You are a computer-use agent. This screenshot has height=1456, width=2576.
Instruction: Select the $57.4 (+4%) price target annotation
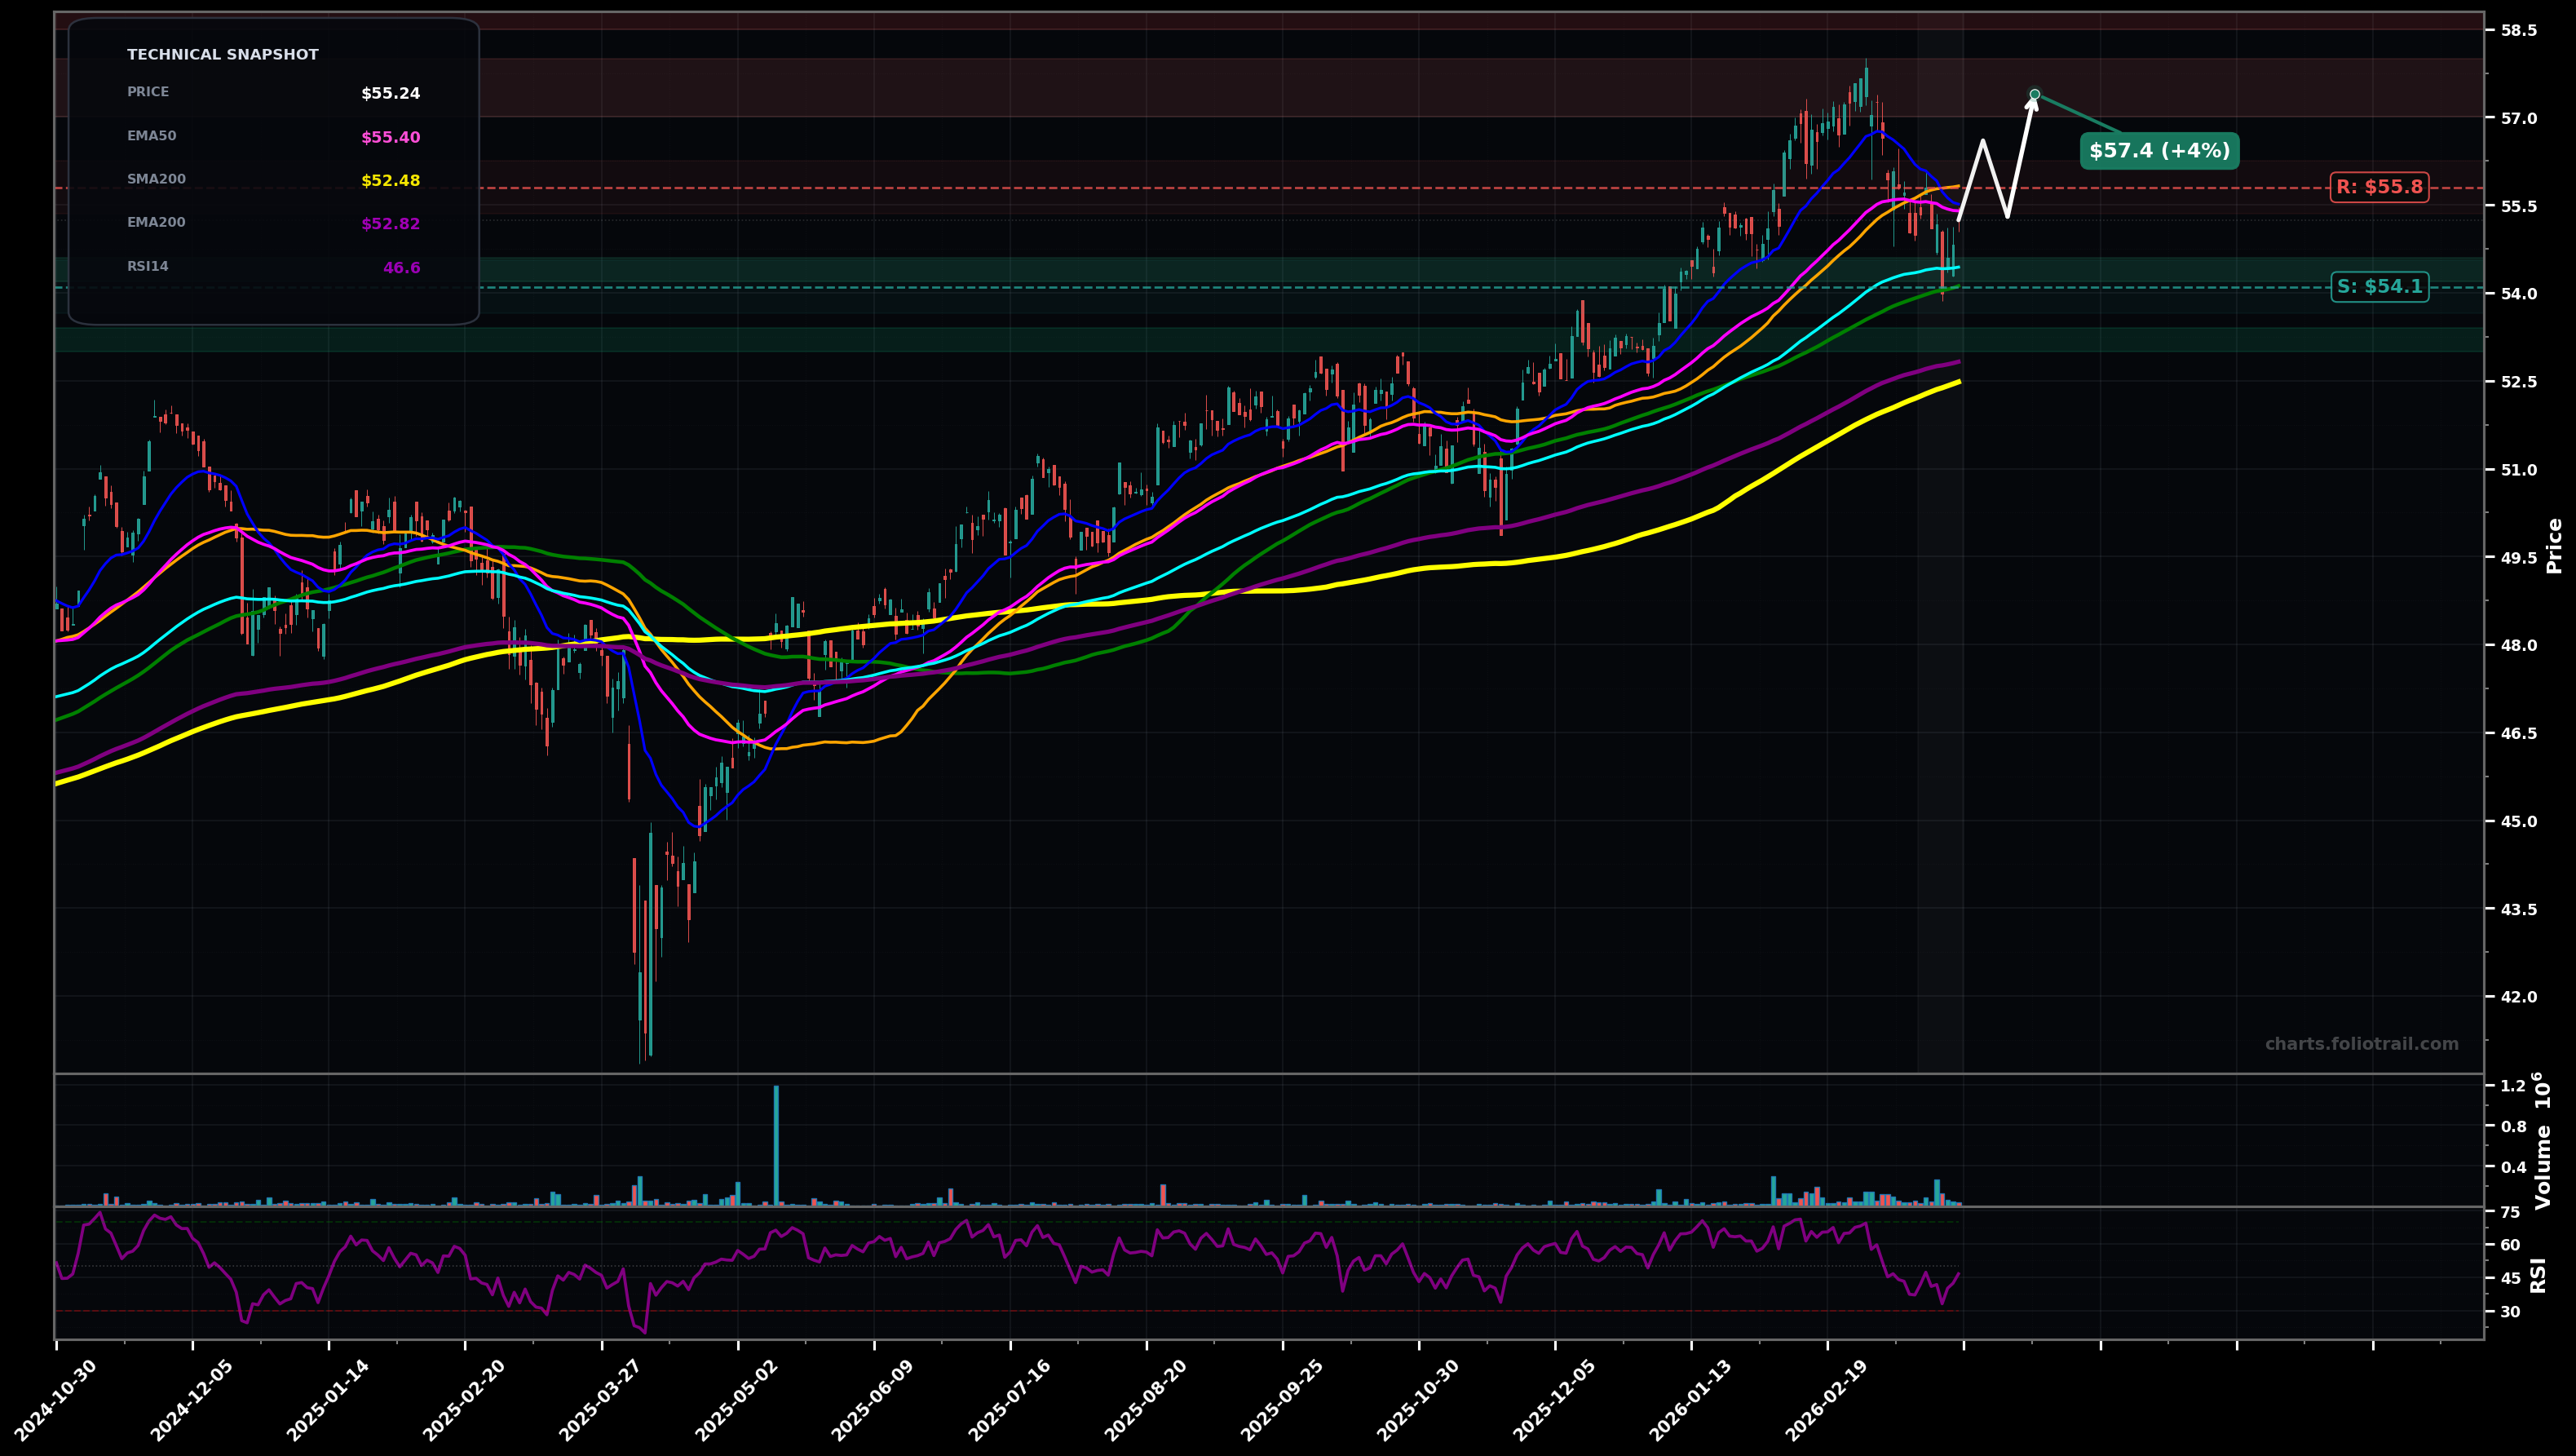point(2157,152)
